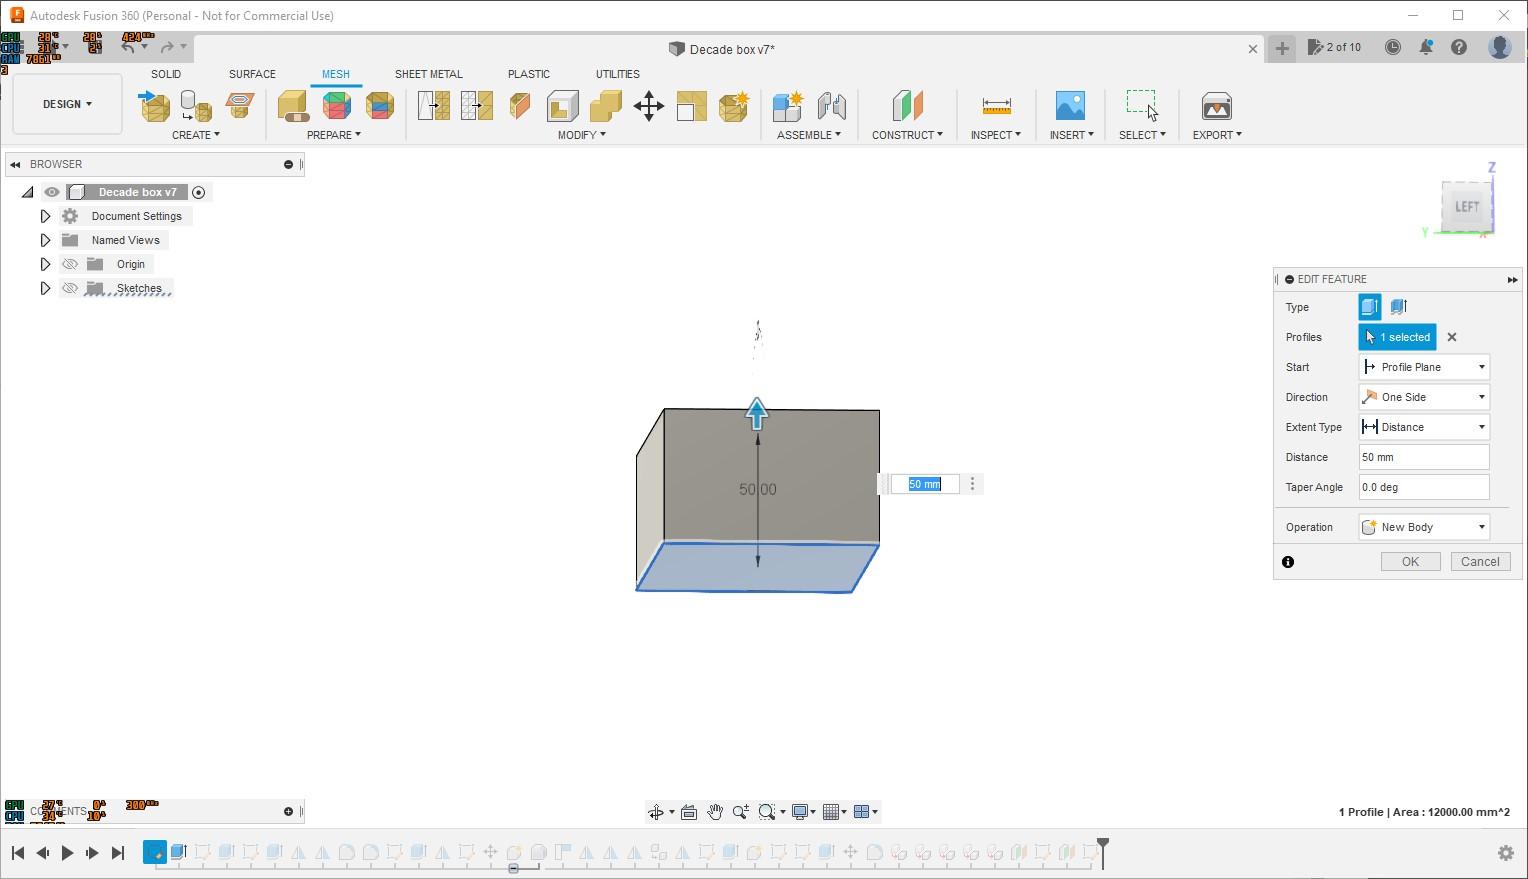Open timeline settings gear
The image size is (1528, 879).
click(x=1506, y=853)
